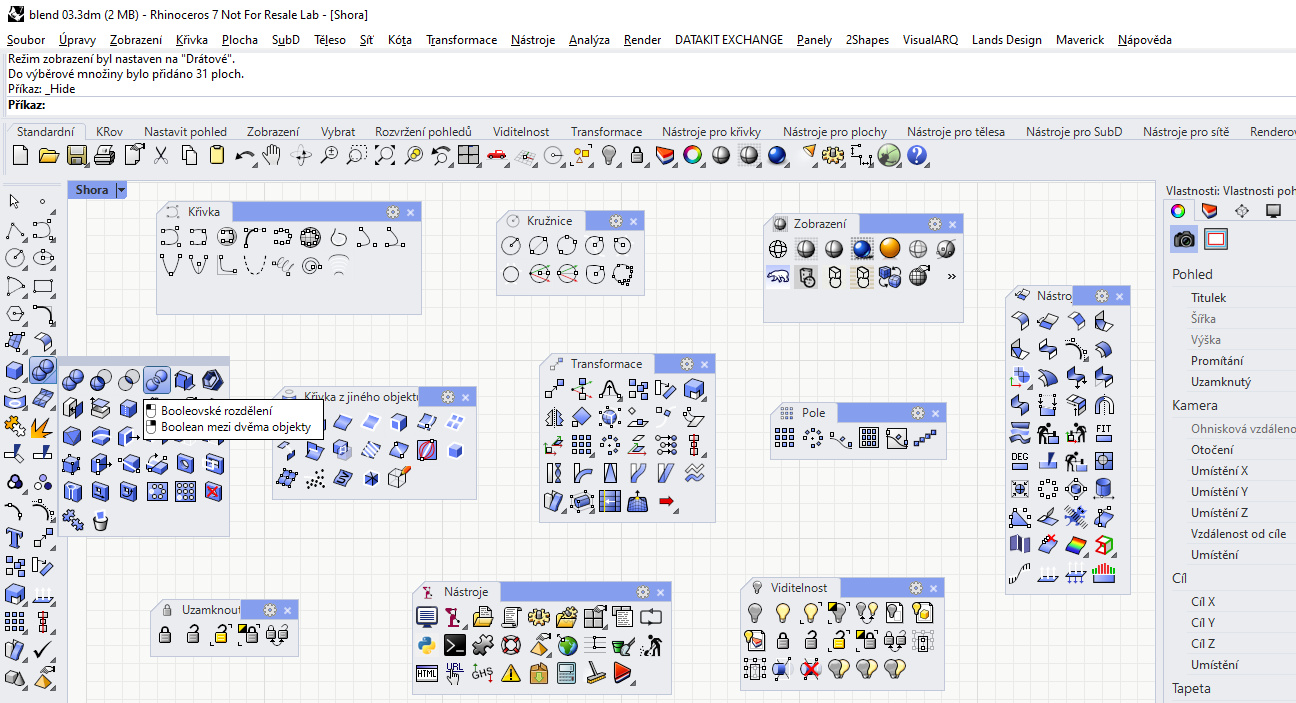Screen dimensions: 1296x703
Task: Undo the last action with the curved arrow
Action: click(x=244, y=155)
